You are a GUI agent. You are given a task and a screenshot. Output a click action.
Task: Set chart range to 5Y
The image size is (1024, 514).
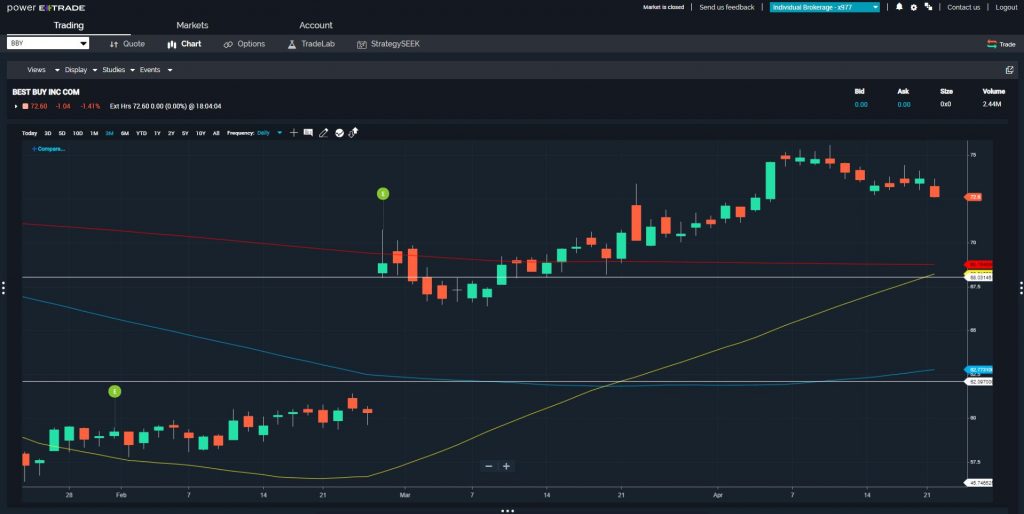tap(185, 133)
